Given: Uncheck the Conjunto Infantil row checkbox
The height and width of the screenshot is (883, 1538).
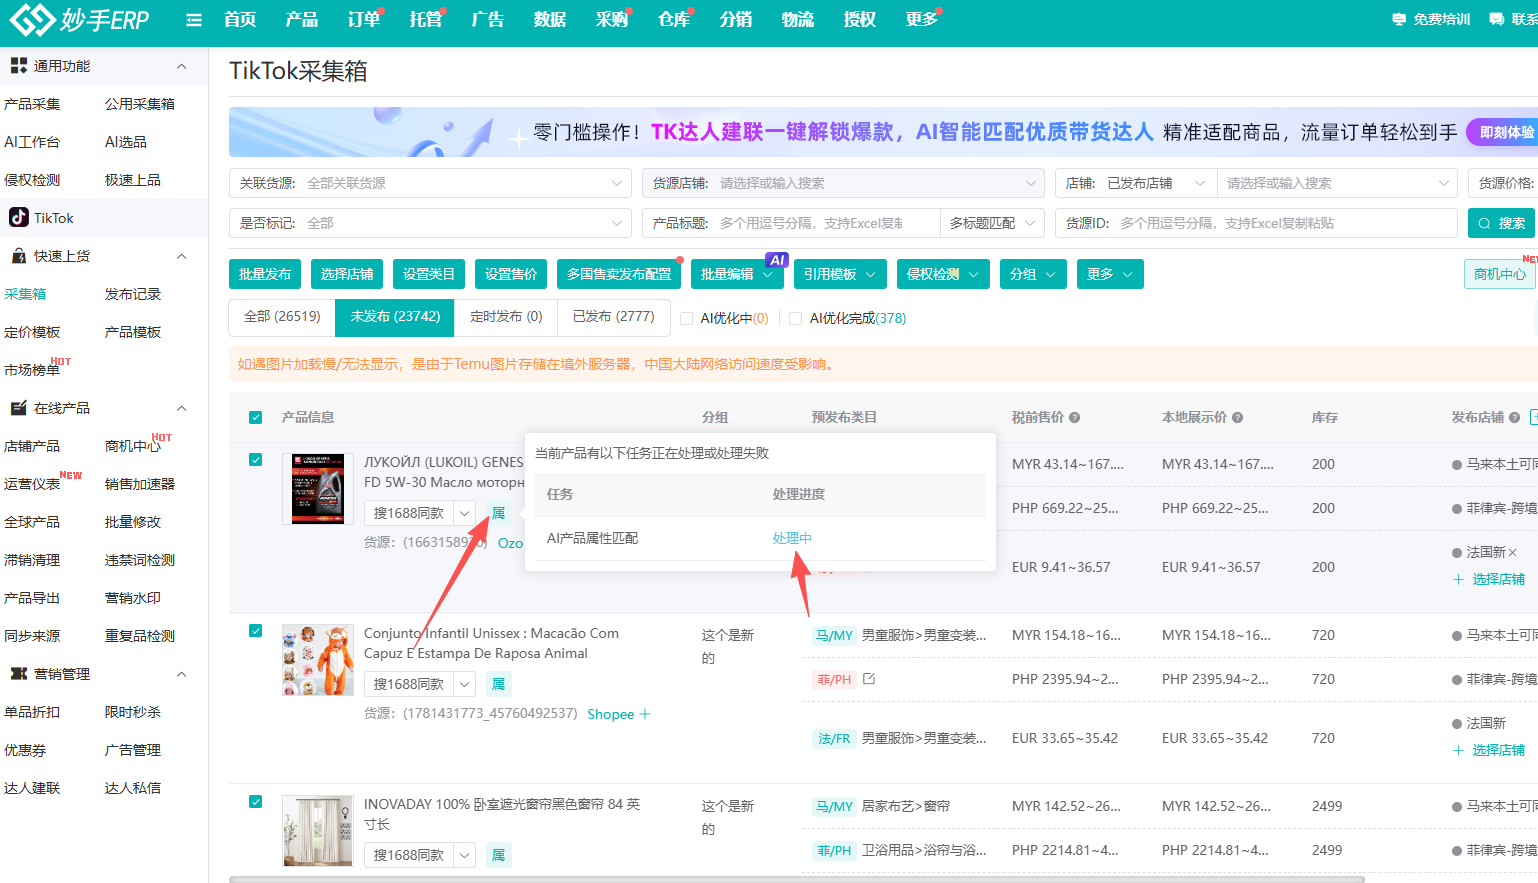Looking at the screenshot, I should point(255,631).
